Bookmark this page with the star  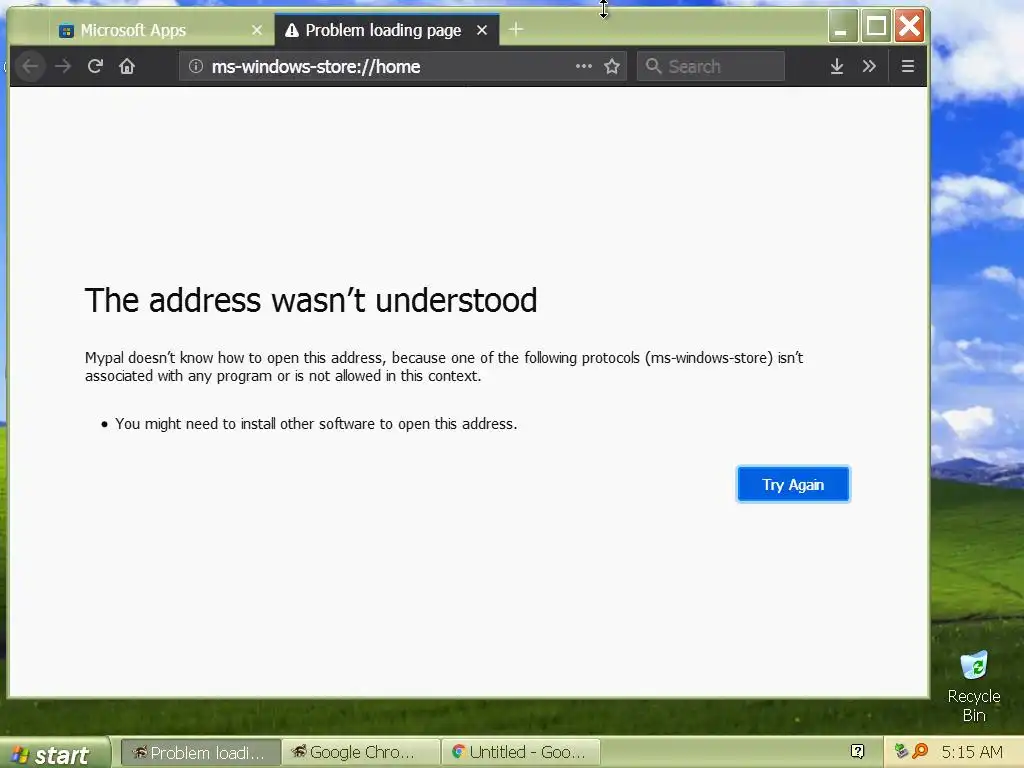611,66
